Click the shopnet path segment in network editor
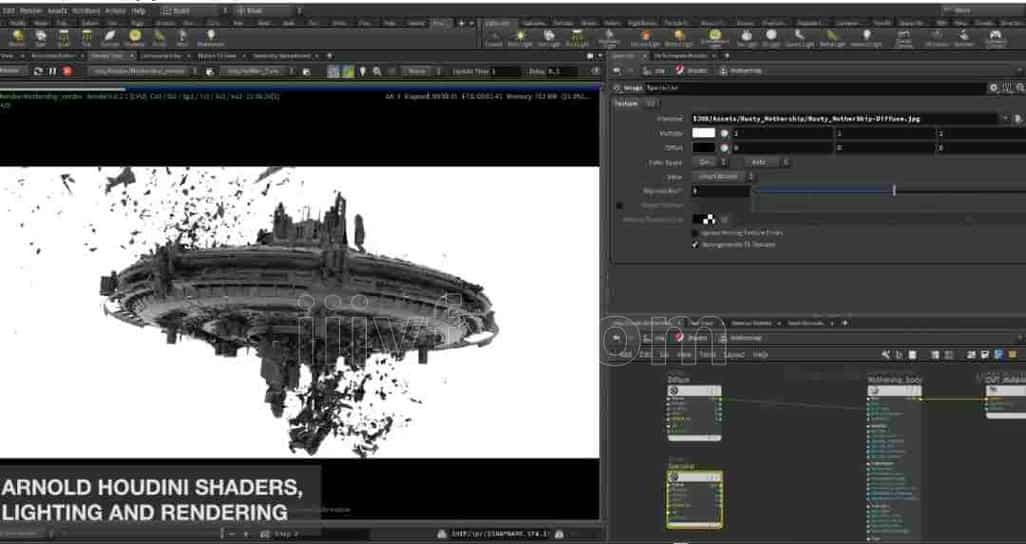Image resolution: width=1026 pixels, height=544 pixels. point(692,338)
